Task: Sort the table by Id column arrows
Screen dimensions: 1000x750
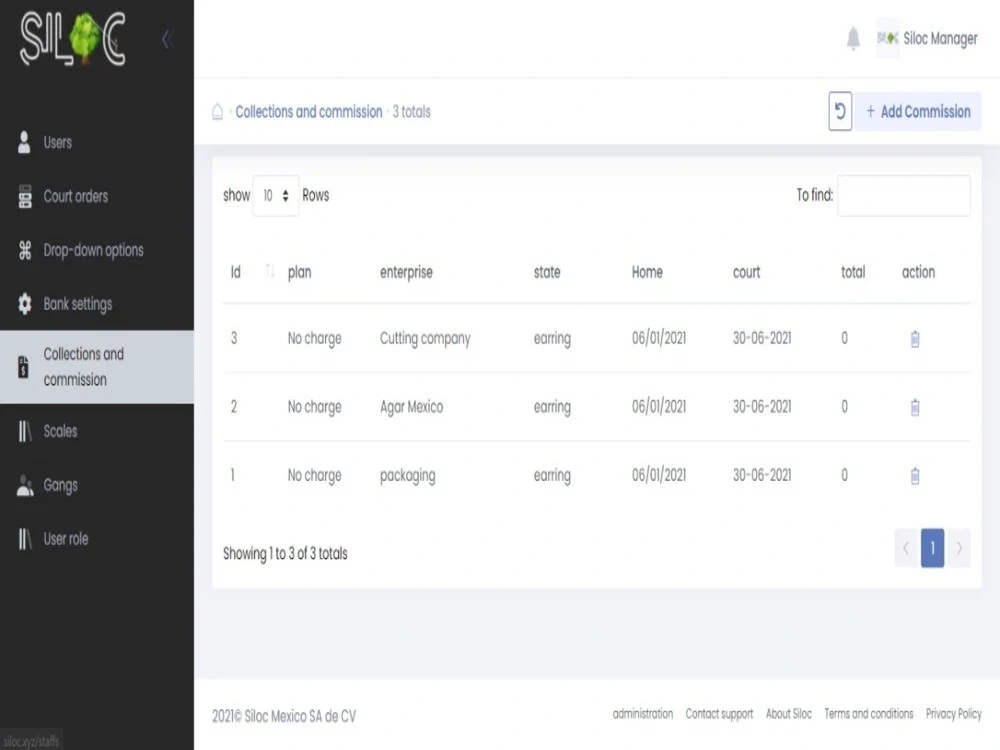Action: (270, 271)
